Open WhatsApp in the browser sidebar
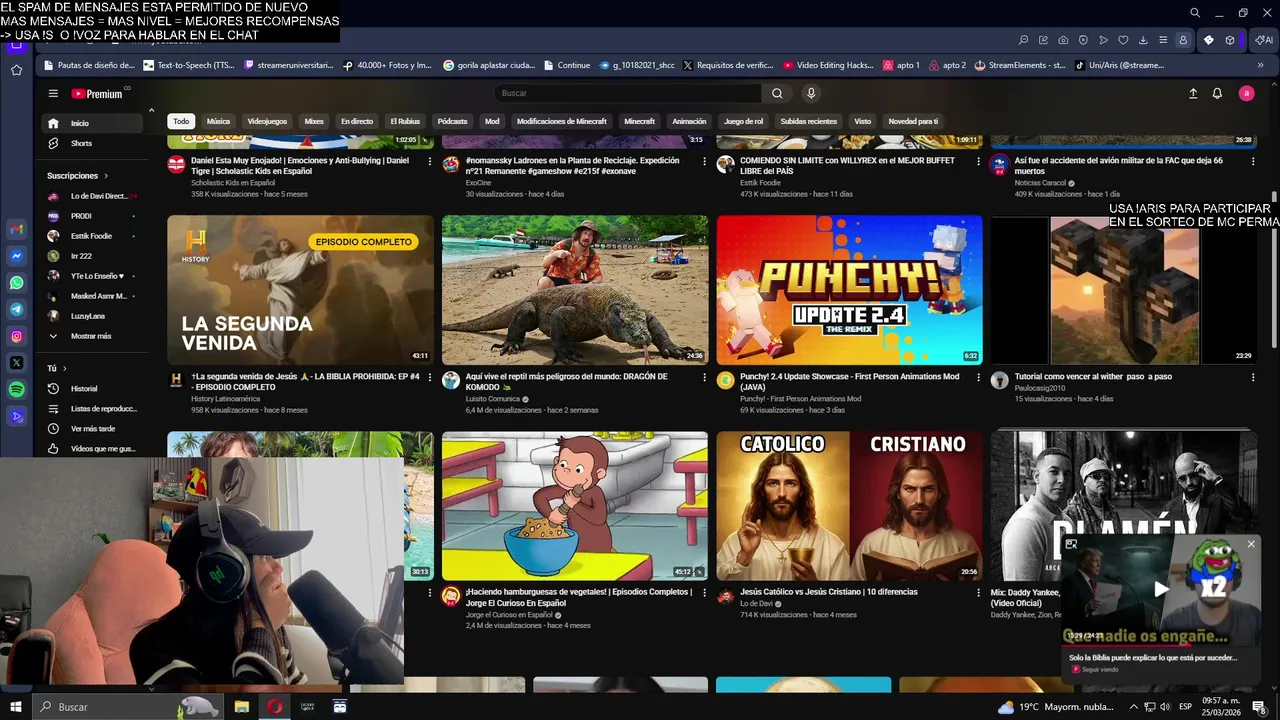The height and width of the screenshot is (720, 1280). tap(16, 283)
